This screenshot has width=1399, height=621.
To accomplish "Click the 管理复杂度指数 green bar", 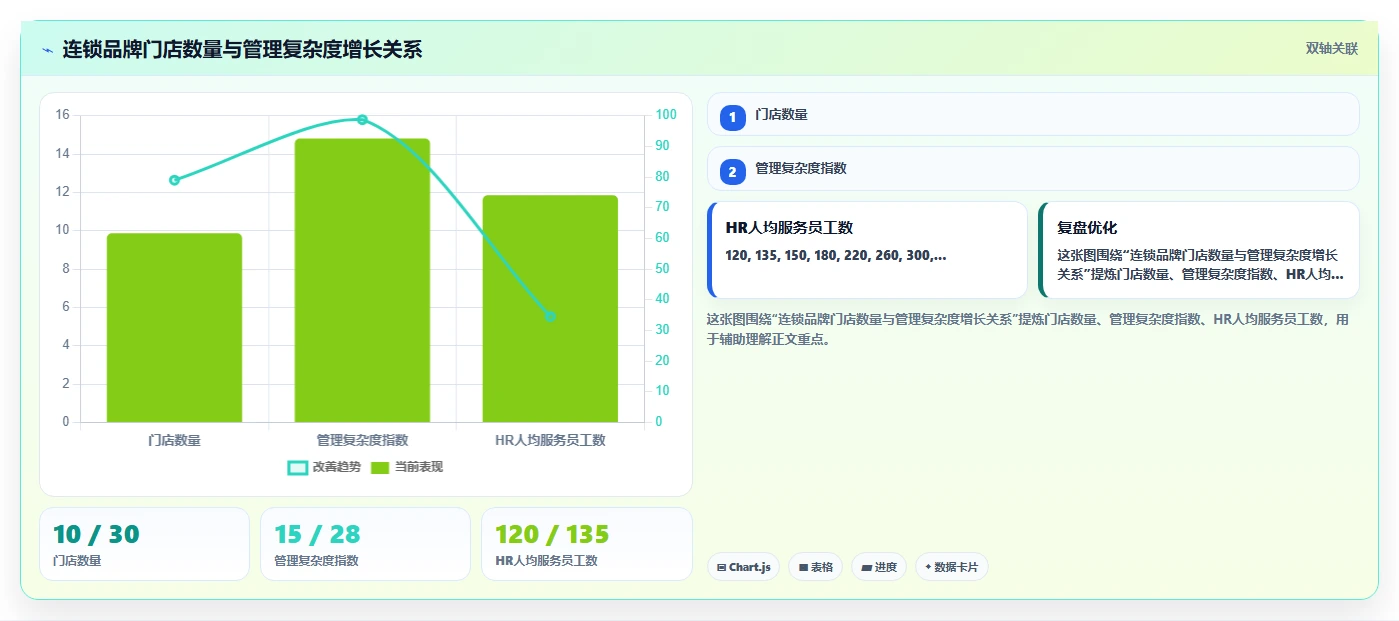I will (362, 280).
